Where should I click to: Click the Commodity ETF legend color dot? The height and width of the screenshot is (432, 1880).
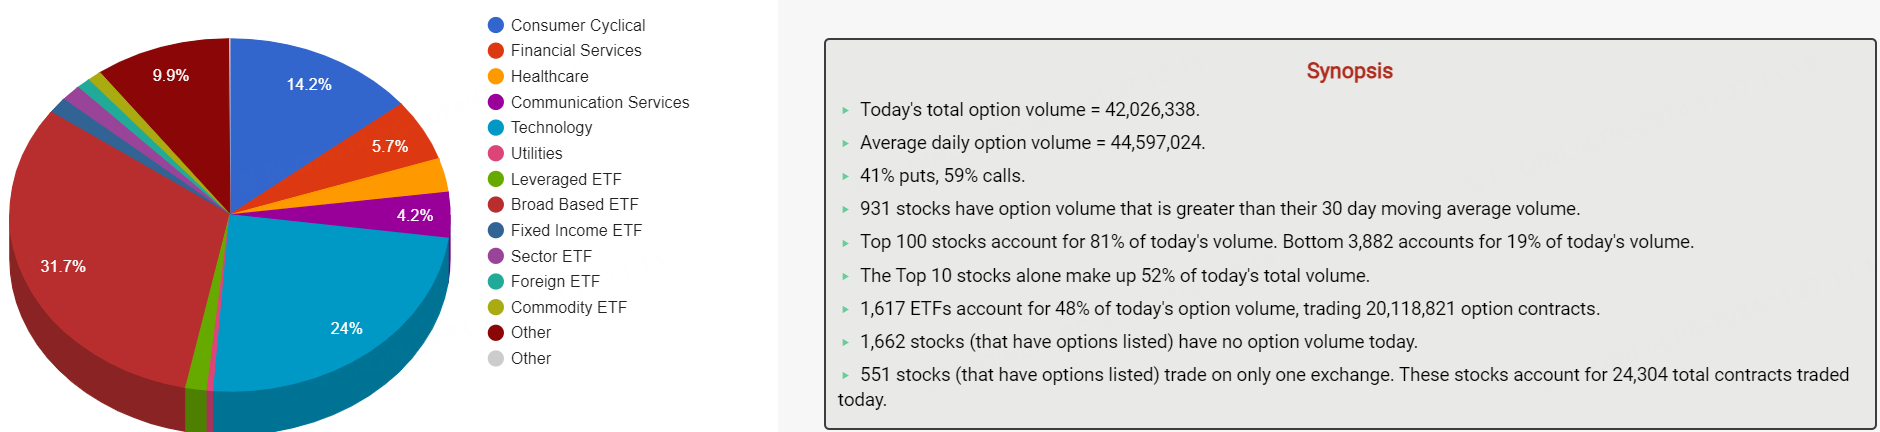coord(496,307)
